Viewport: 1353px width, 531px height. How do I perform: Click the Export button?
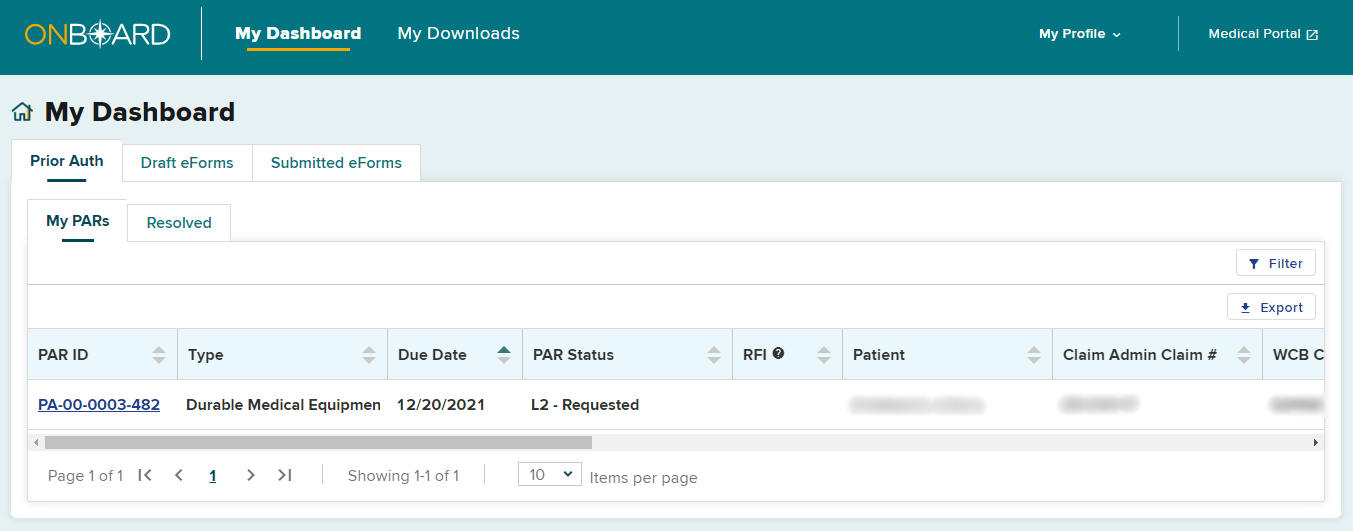tap(1271, 307)
